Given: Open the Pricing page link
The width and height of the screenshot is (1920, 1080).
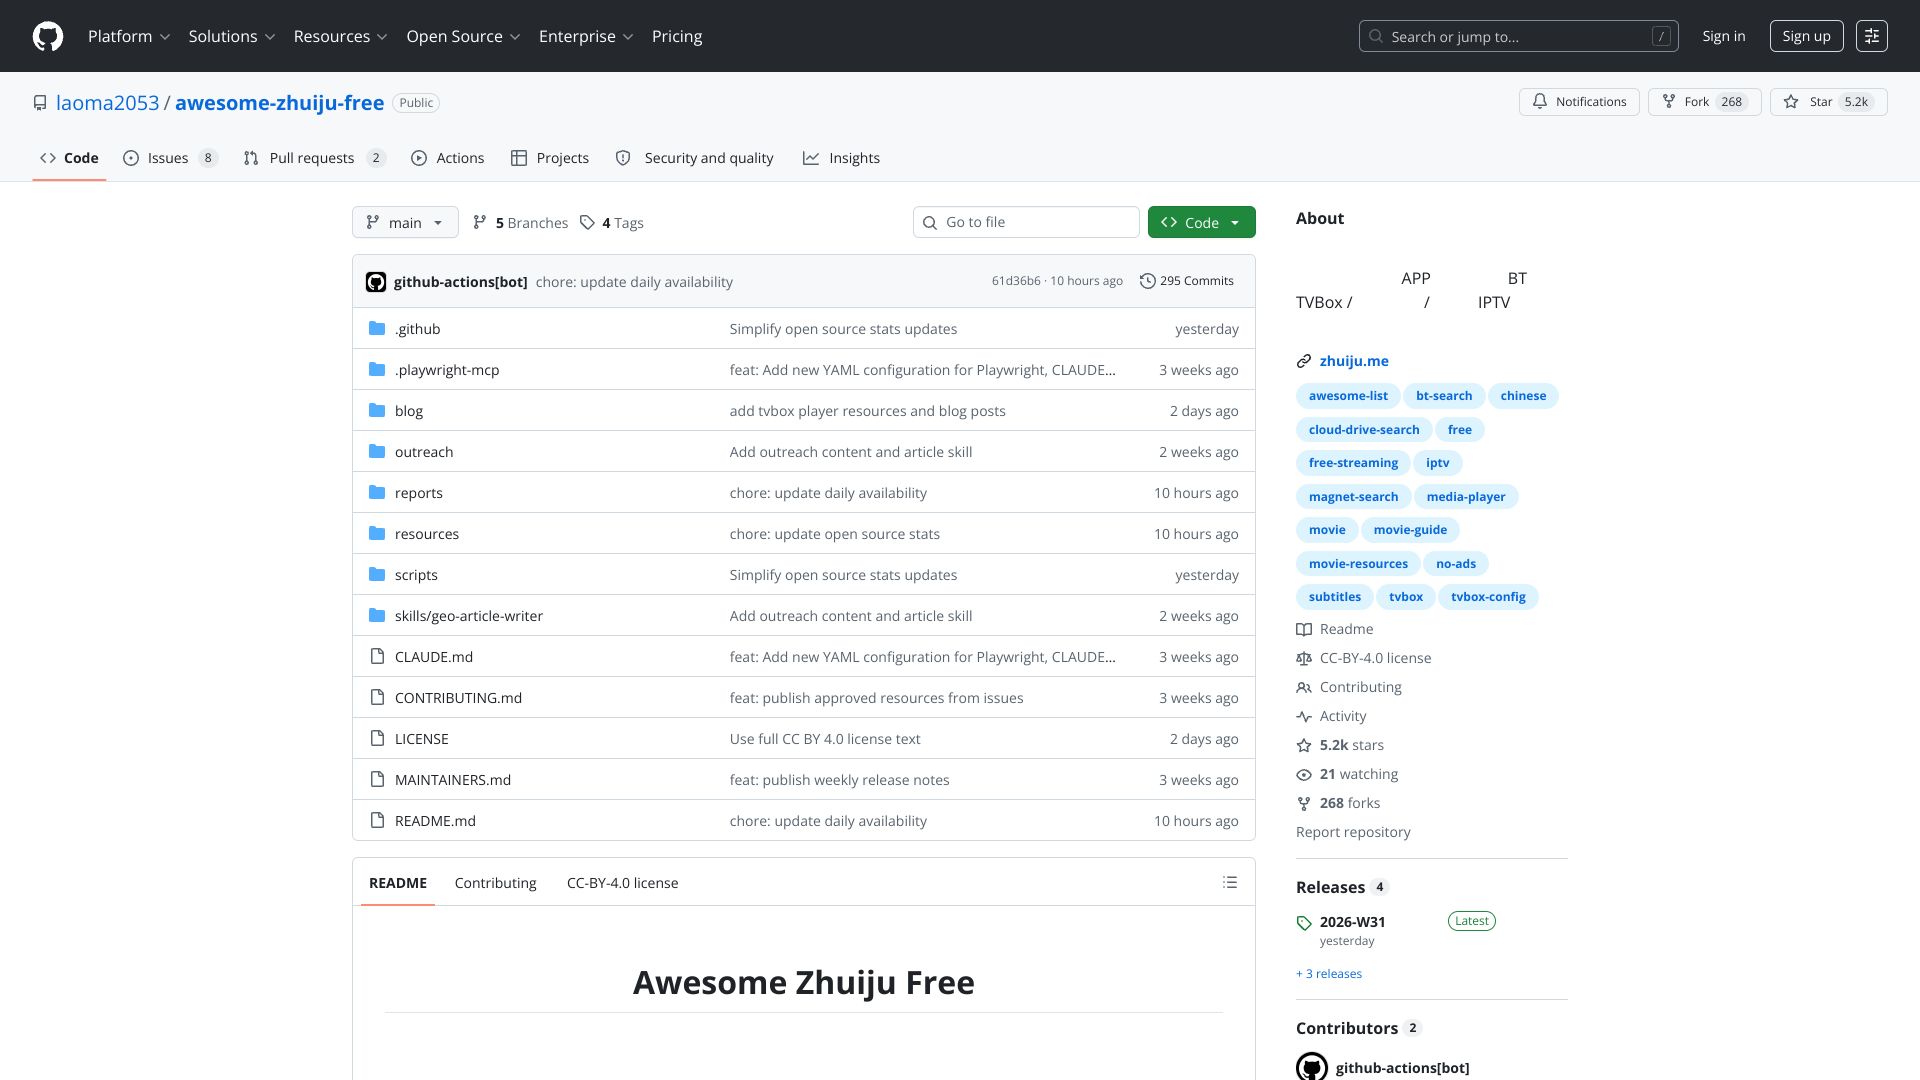Looking at the screenshot, I should pyautogui.click(x=677, y=36).
